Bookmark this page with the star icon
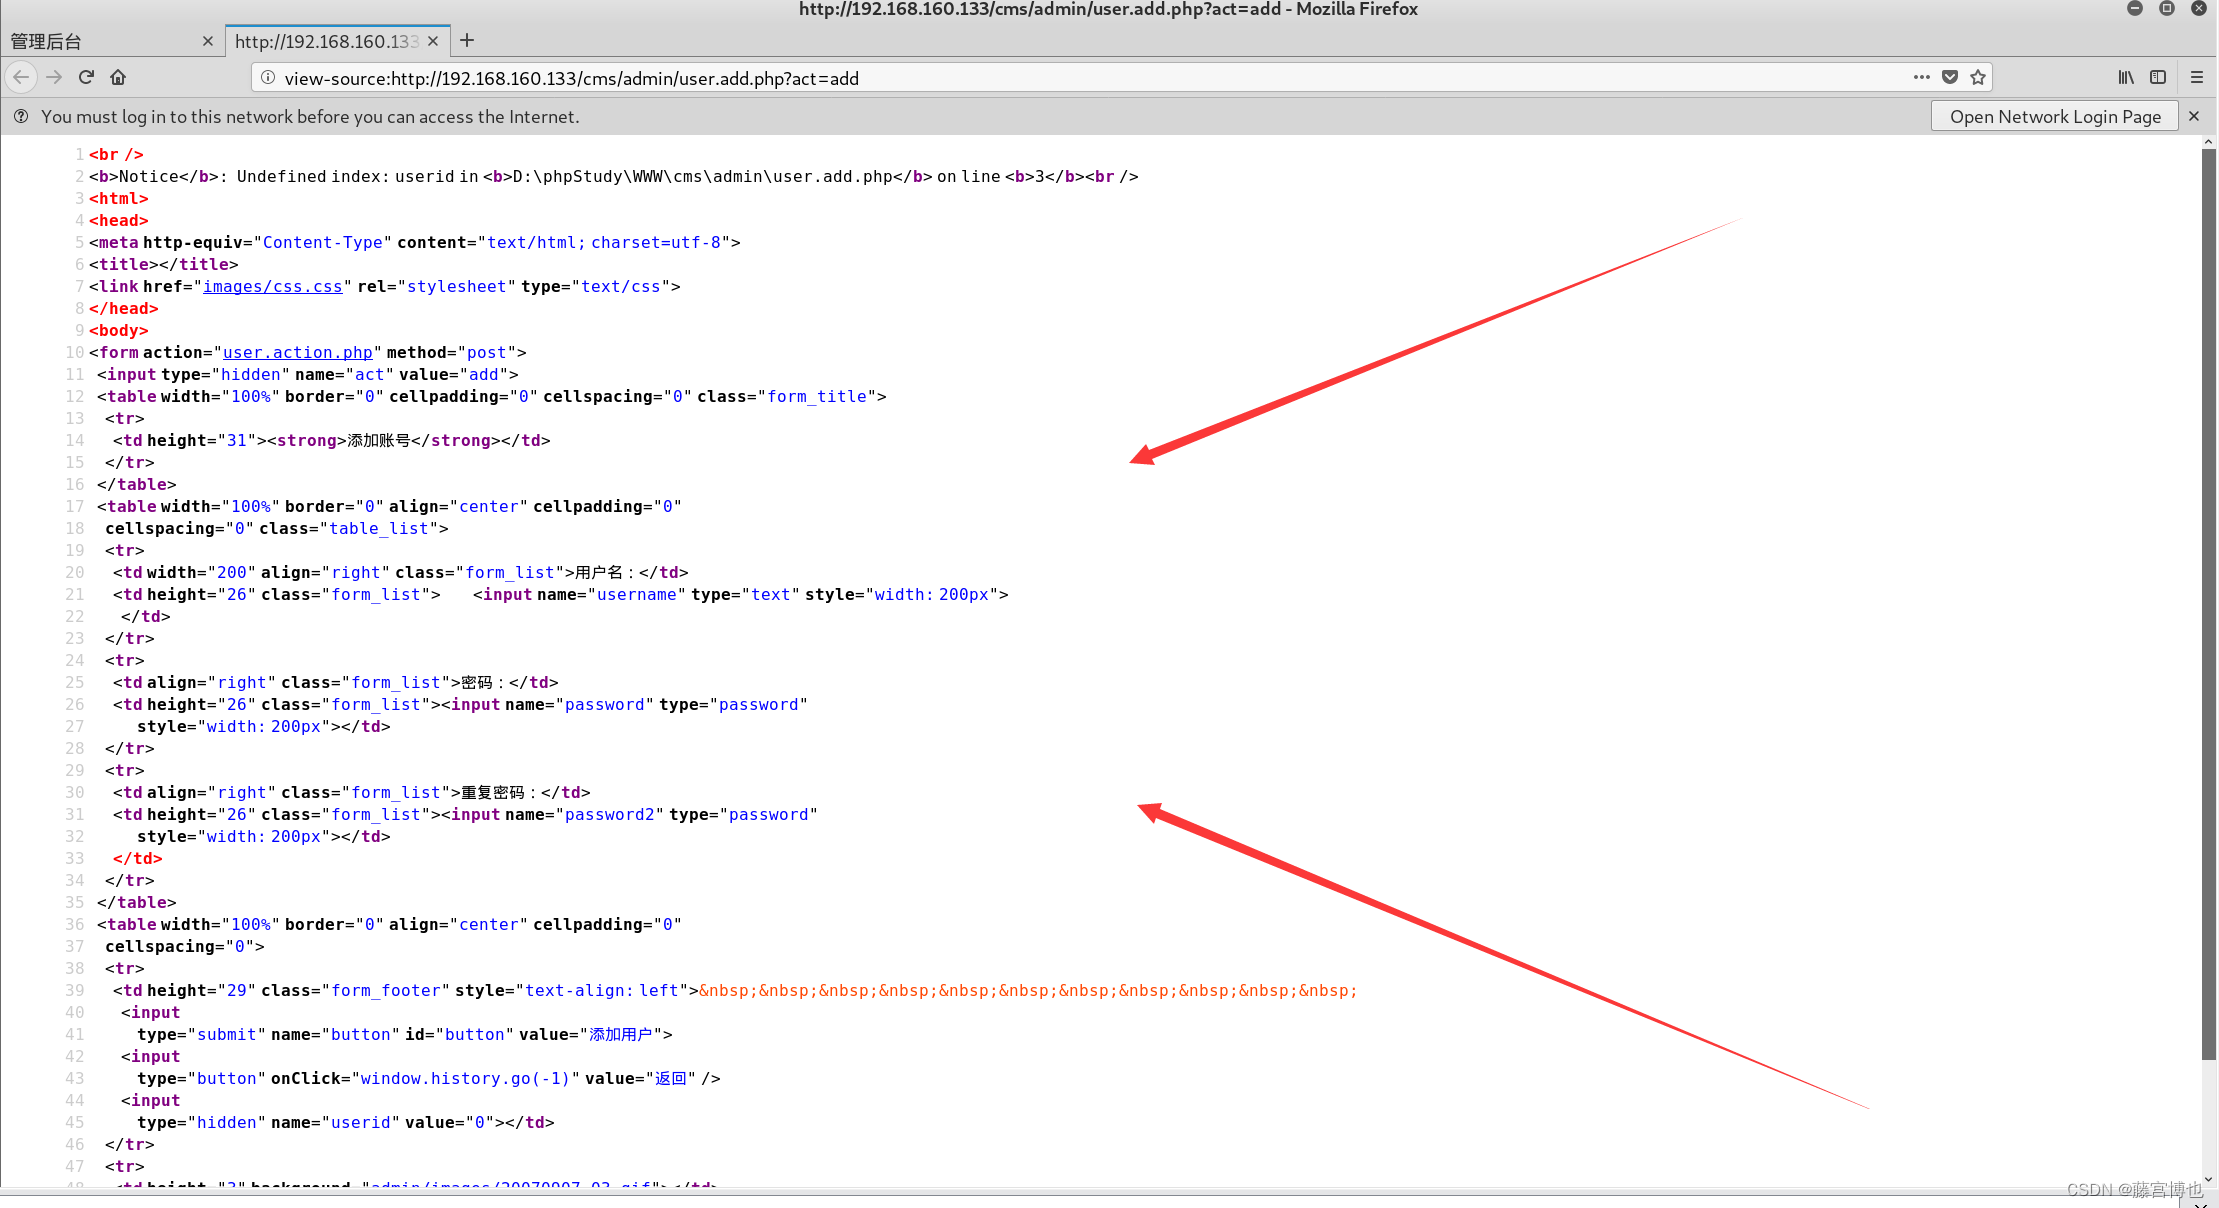 [1977, 77]
